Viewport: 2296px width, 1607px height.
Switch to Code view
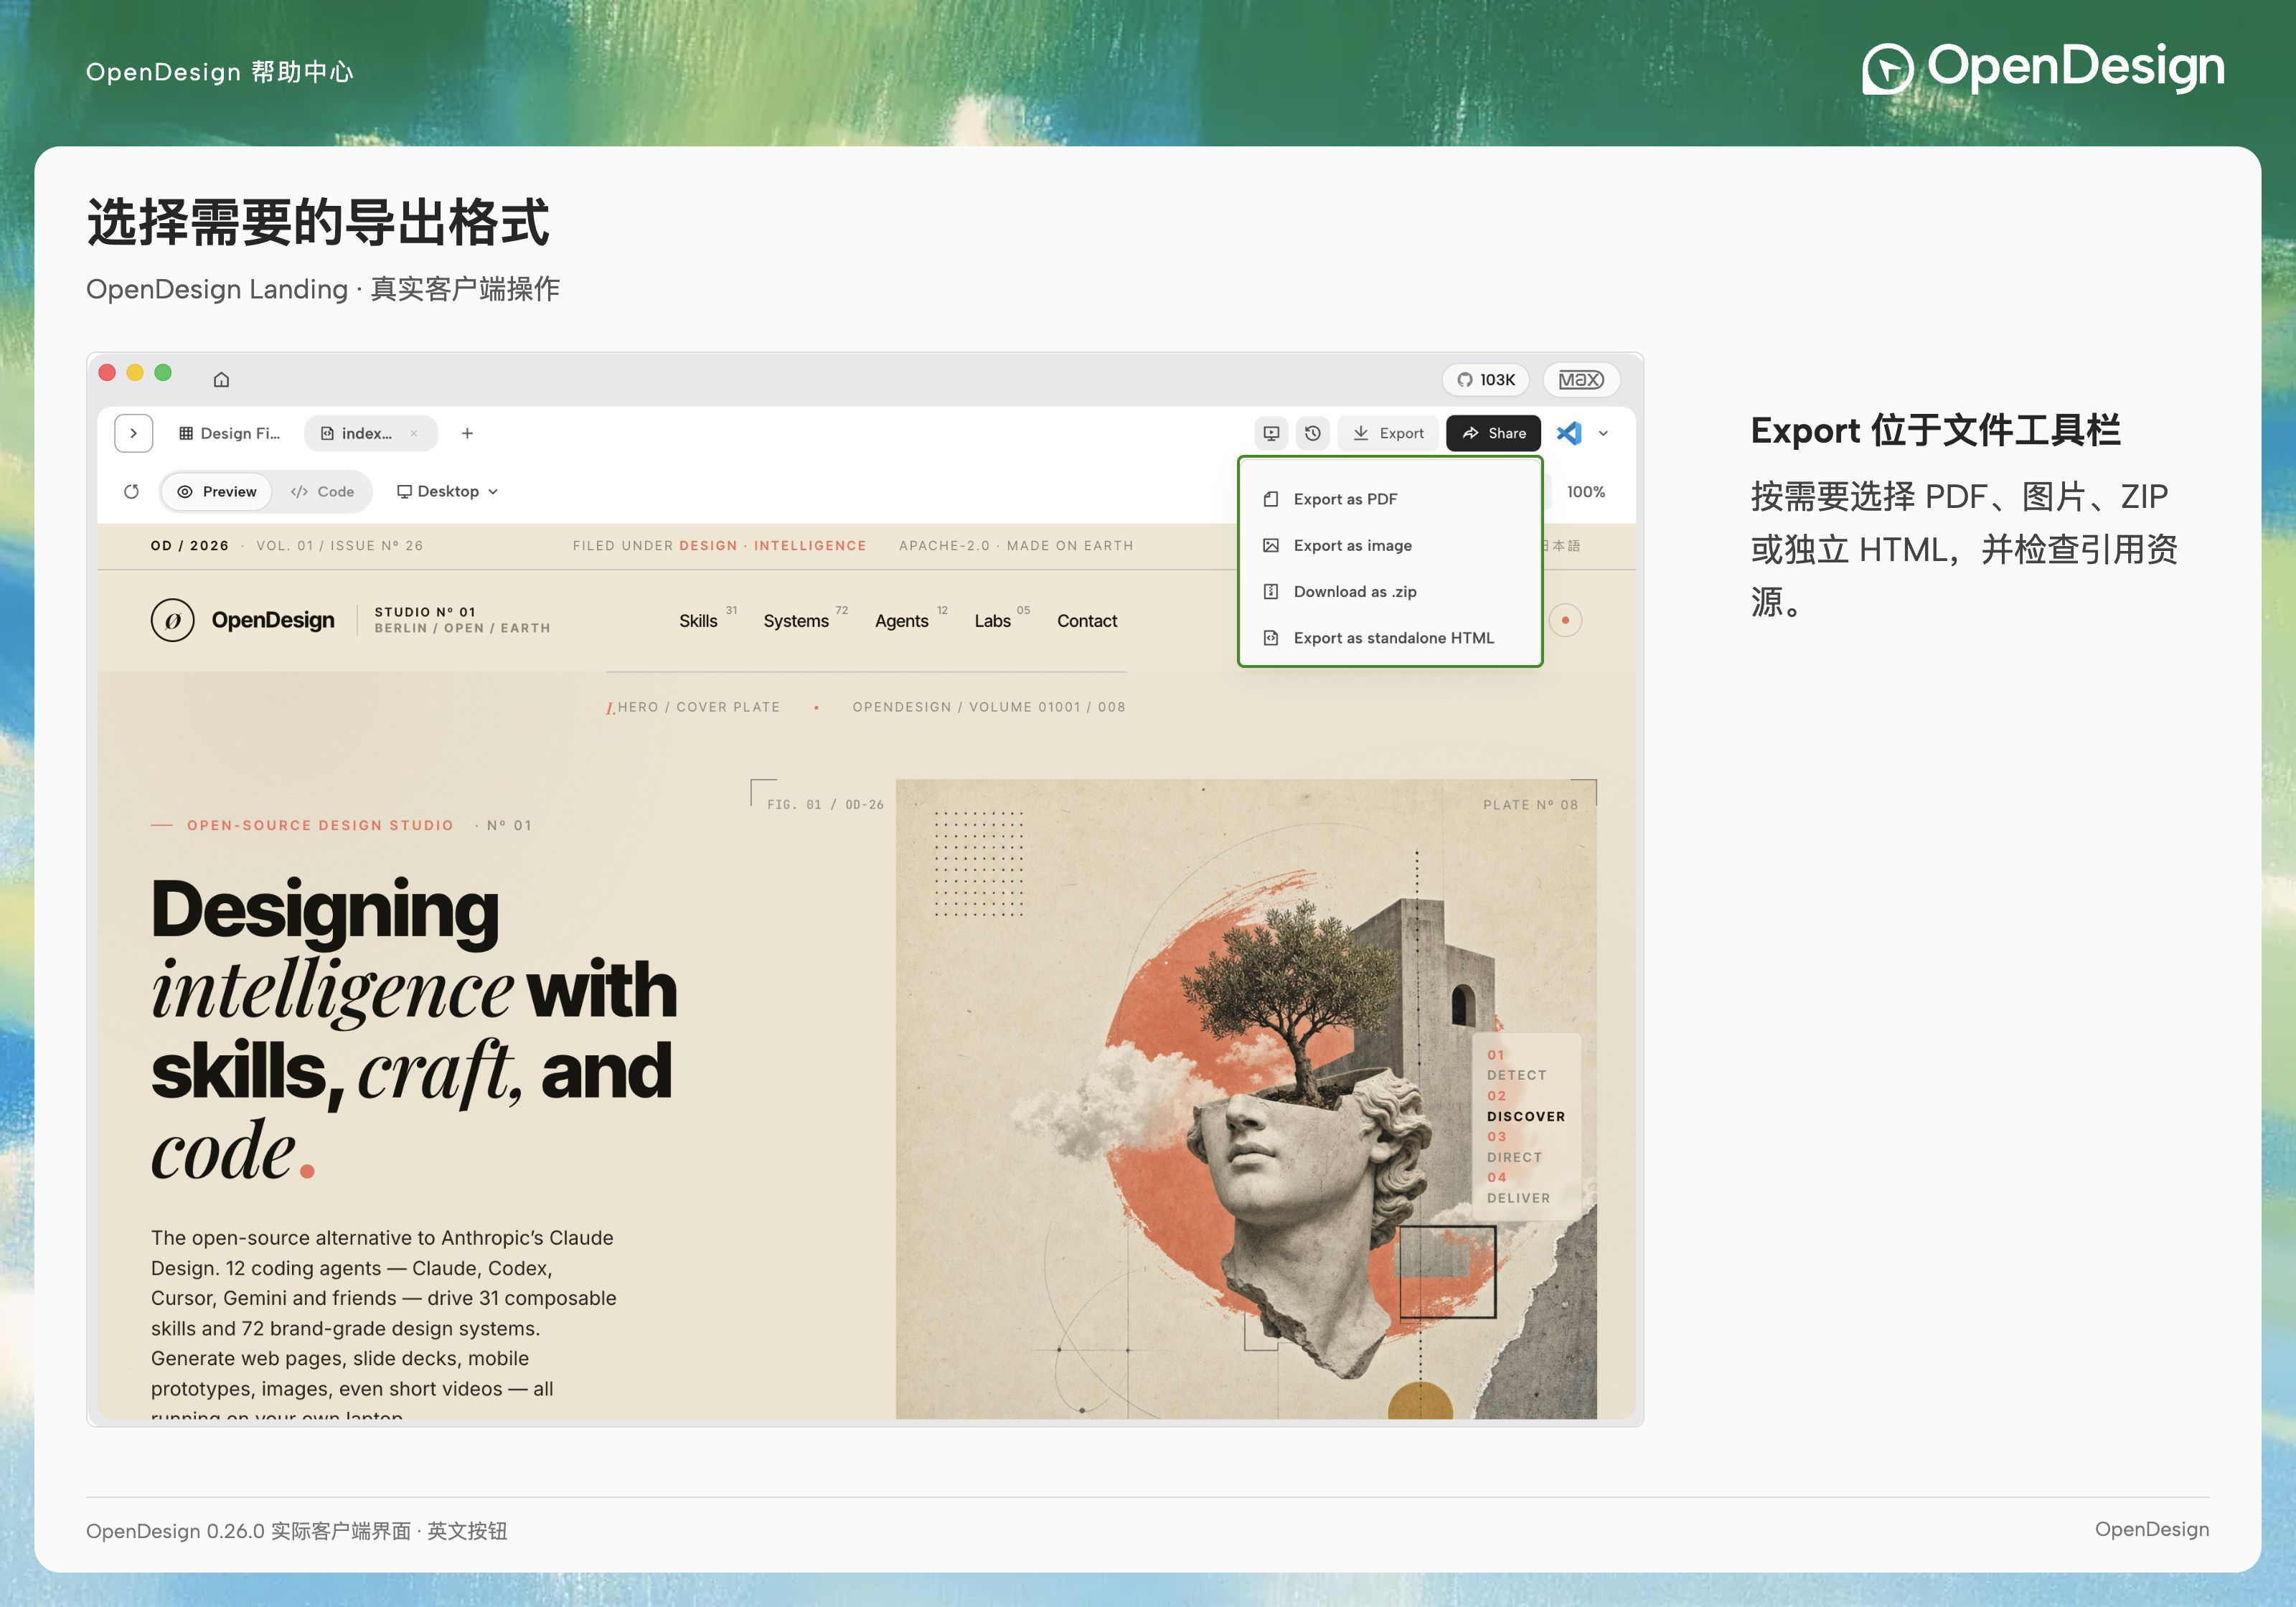point(322,491)
